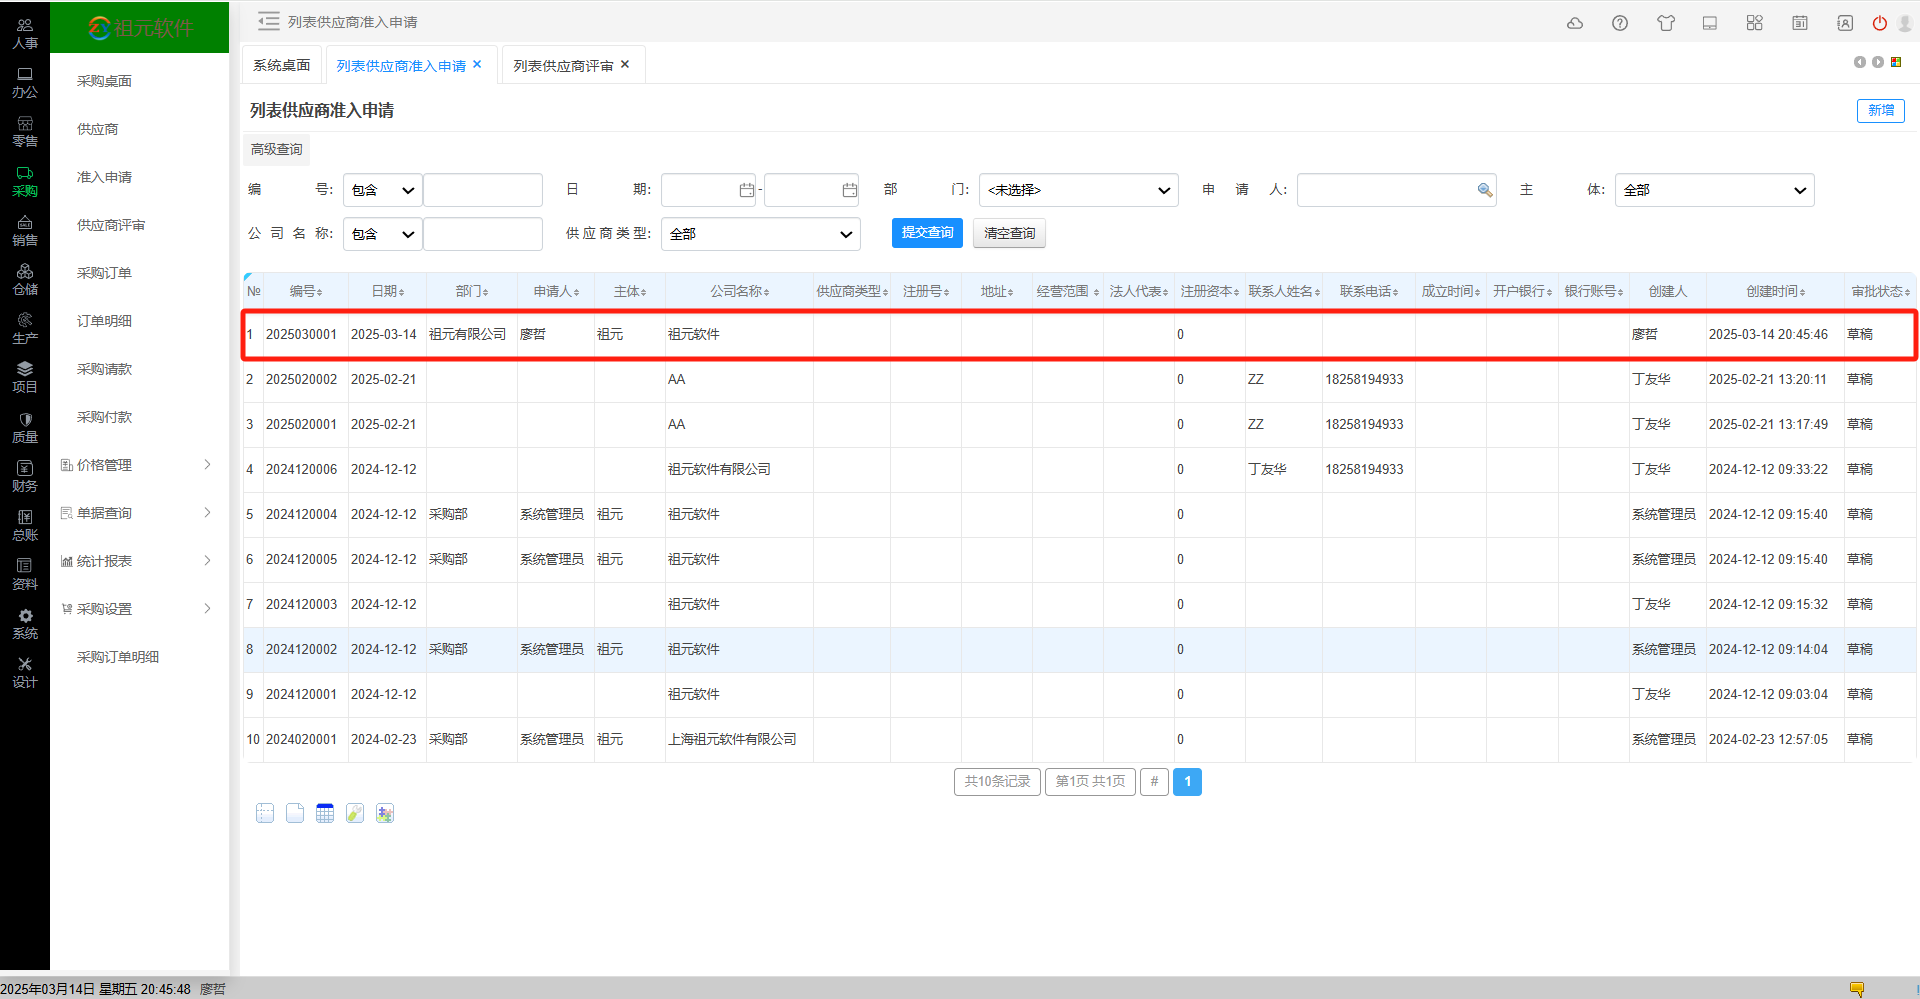
Task: Open start date calendar picker icon
Action: [x=746, y=190]
